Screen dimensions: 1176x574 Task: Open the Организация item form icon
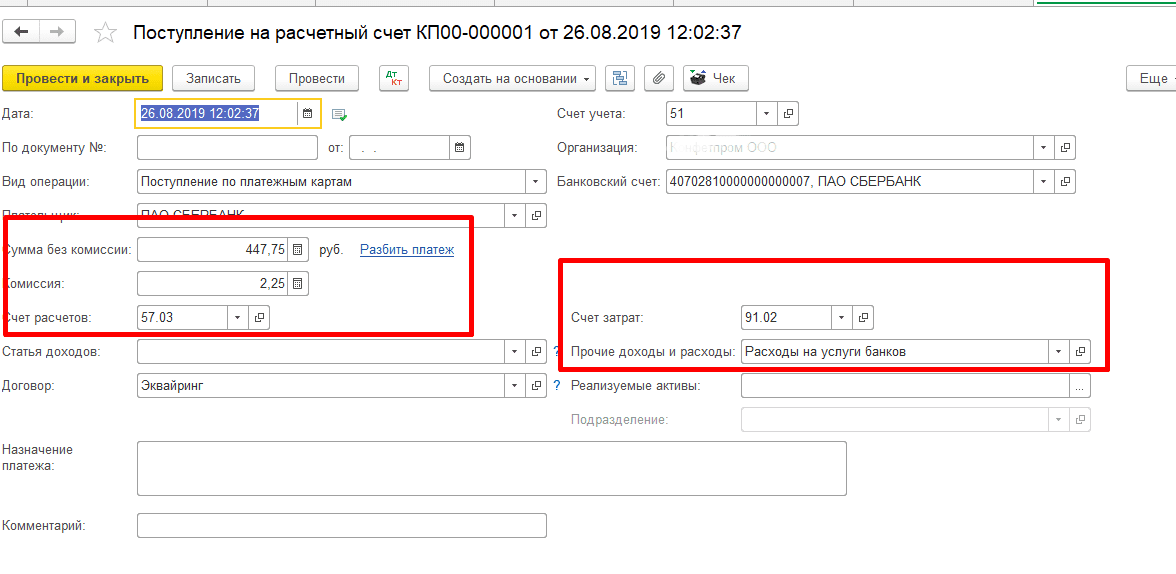pyautogui.click(x=1065, y=148)
